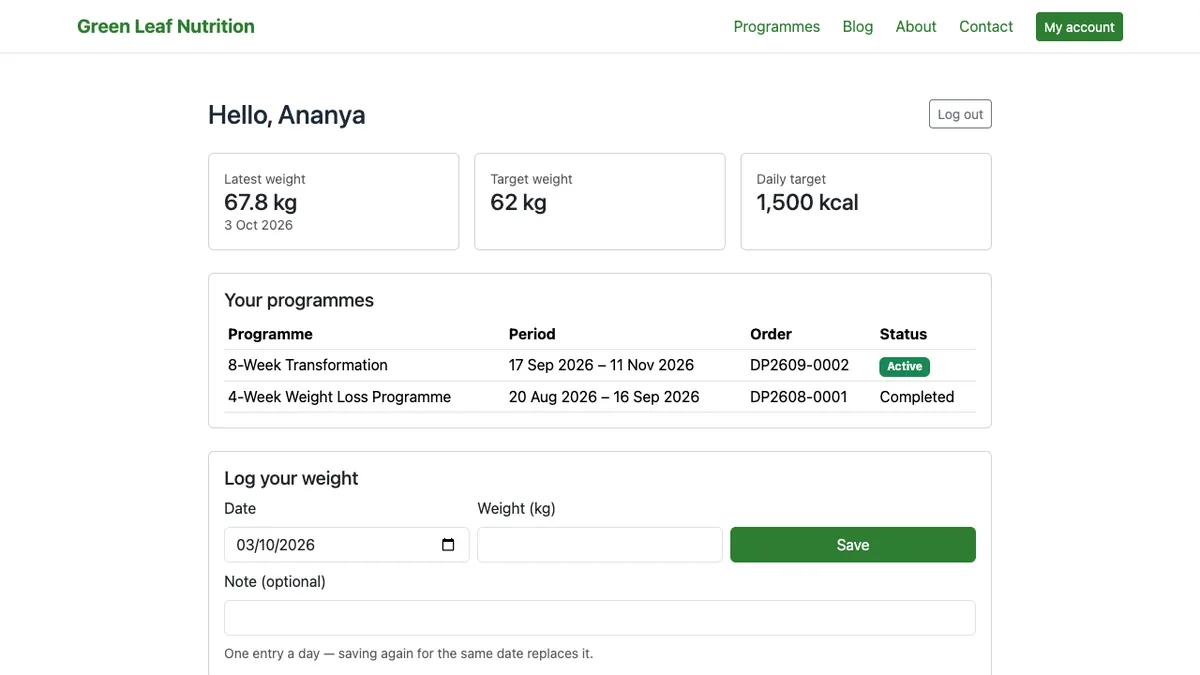Click the Order column header
Image resolution: width=1200 pixels, height=675 pixels.
click(771, 334)
